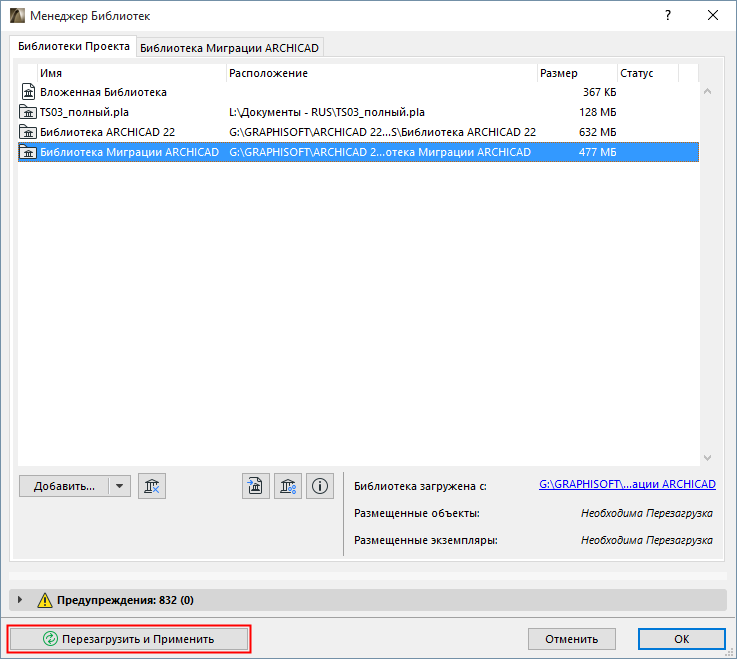Click the Отменить button
The width and height of the screenshot is (737, 659).
point(572,639)
